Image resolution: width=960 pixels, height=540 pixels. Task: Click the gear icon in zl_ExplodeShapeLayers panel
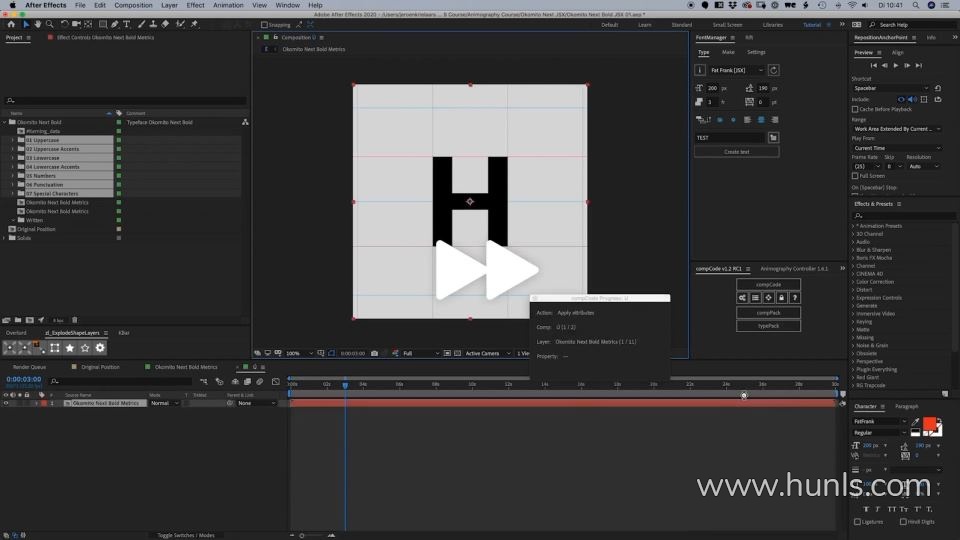point(100,348)
